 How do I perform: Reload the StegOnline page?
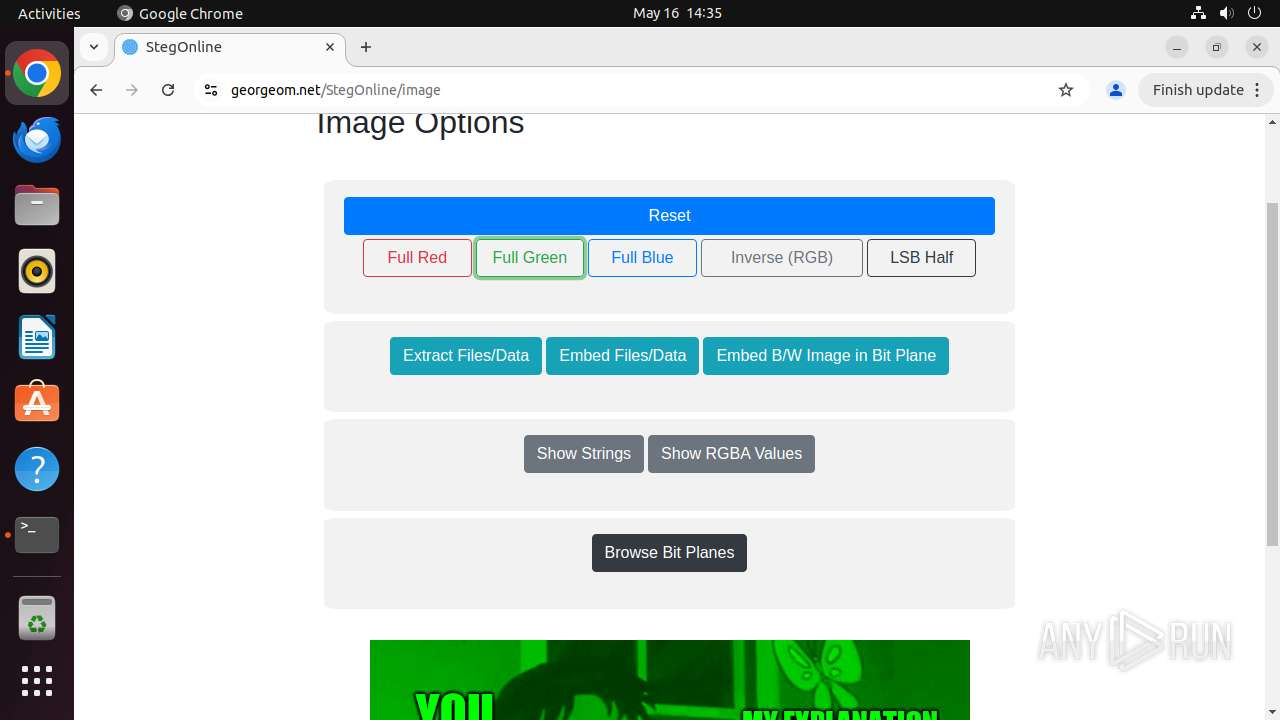[x=168, y=90]
